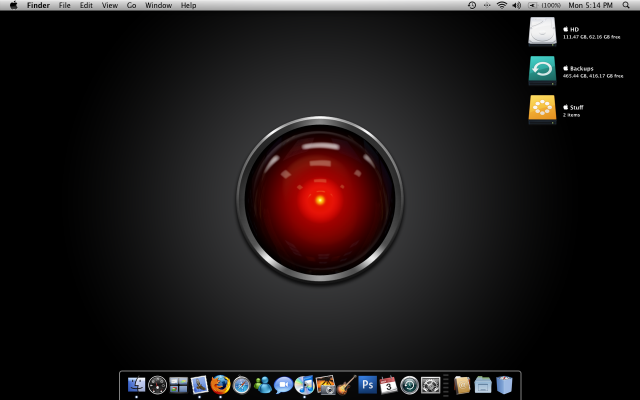The height and width of the screenshot is (400, 640).
Task: Open Photoshop from the dock
Action: [367, 385]
